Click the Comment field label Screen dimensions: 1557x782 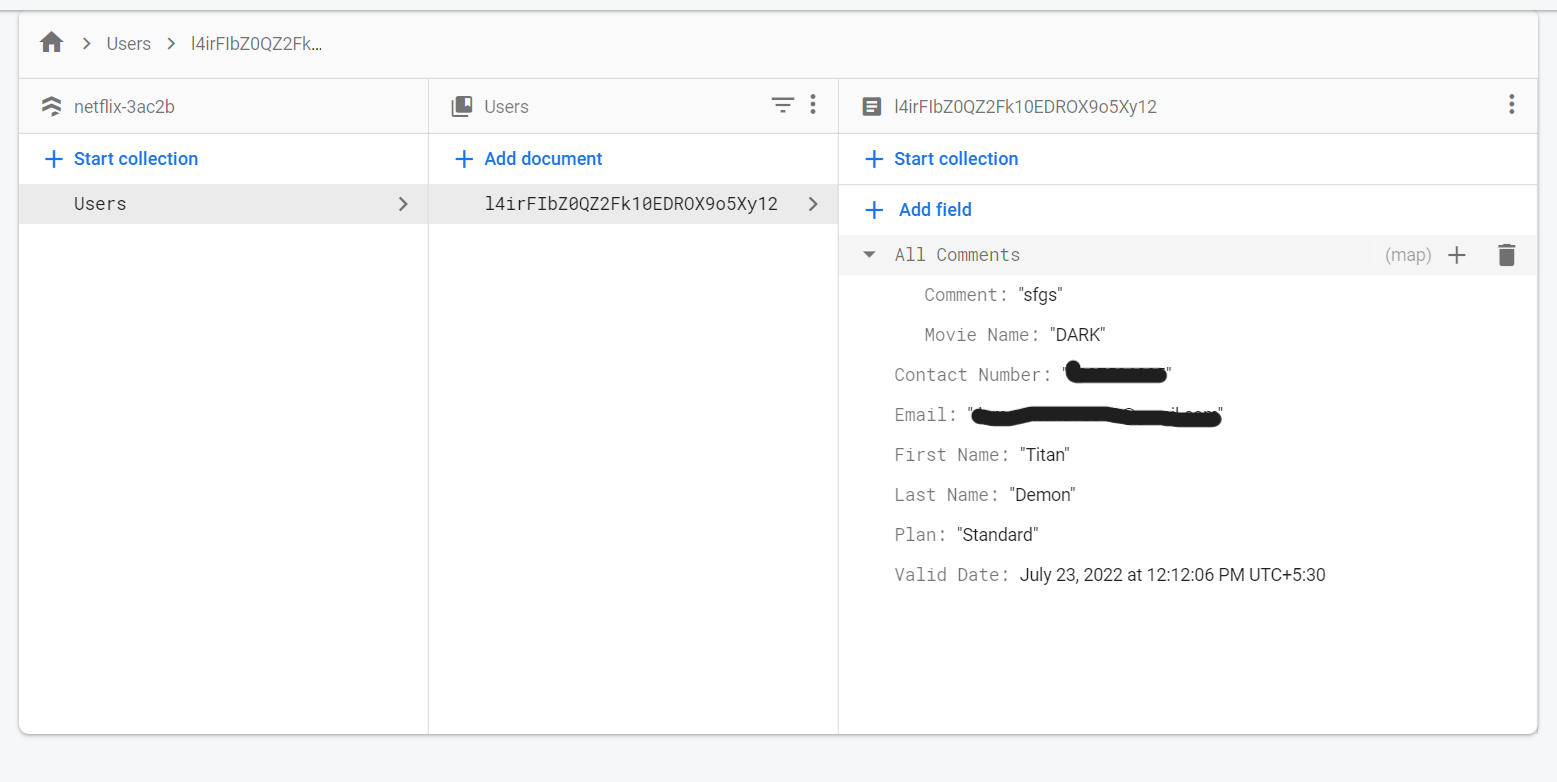pyautogui.click(x=967, y=295)
